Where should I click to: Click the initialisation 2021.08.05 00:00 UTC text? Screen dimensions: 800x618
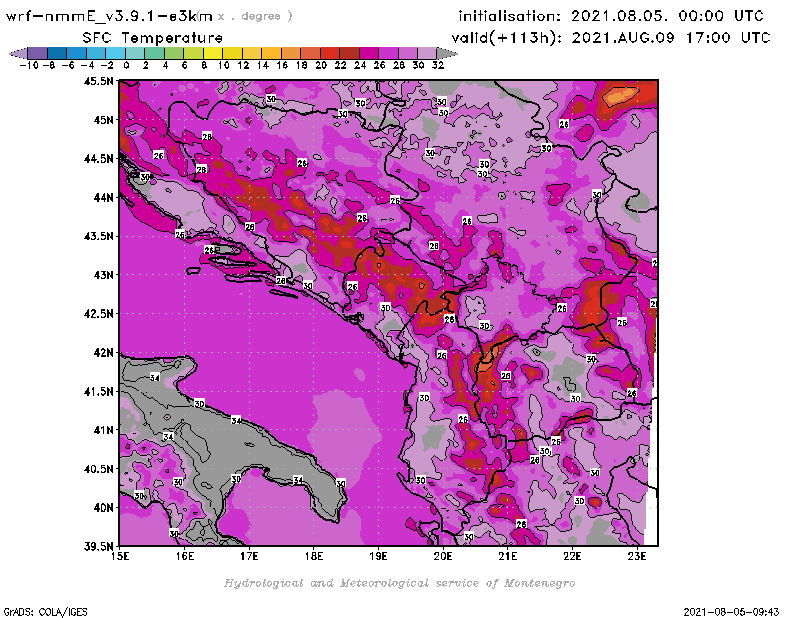(x=611, y=16)
